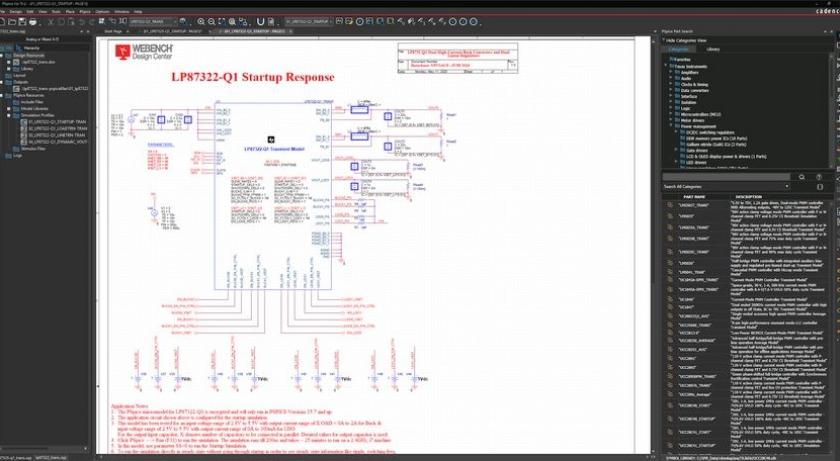Image resolution: width=840 pixels, height=461 pixels.
Task: Select the Microcontrollers (MCU) category
Action: pyautogui.click(x=701, y=114)
